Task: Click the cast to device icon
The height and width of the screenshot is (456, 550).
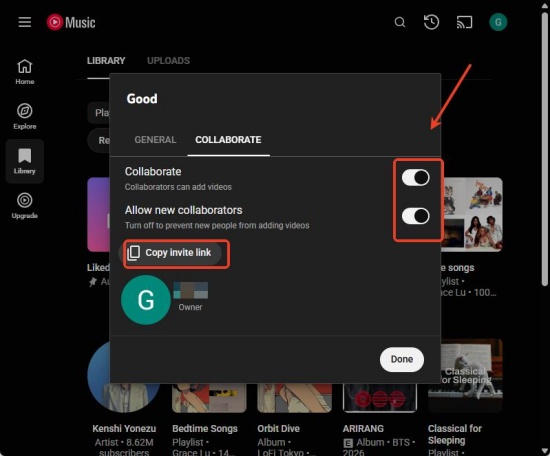Action: tap(464, 22)
